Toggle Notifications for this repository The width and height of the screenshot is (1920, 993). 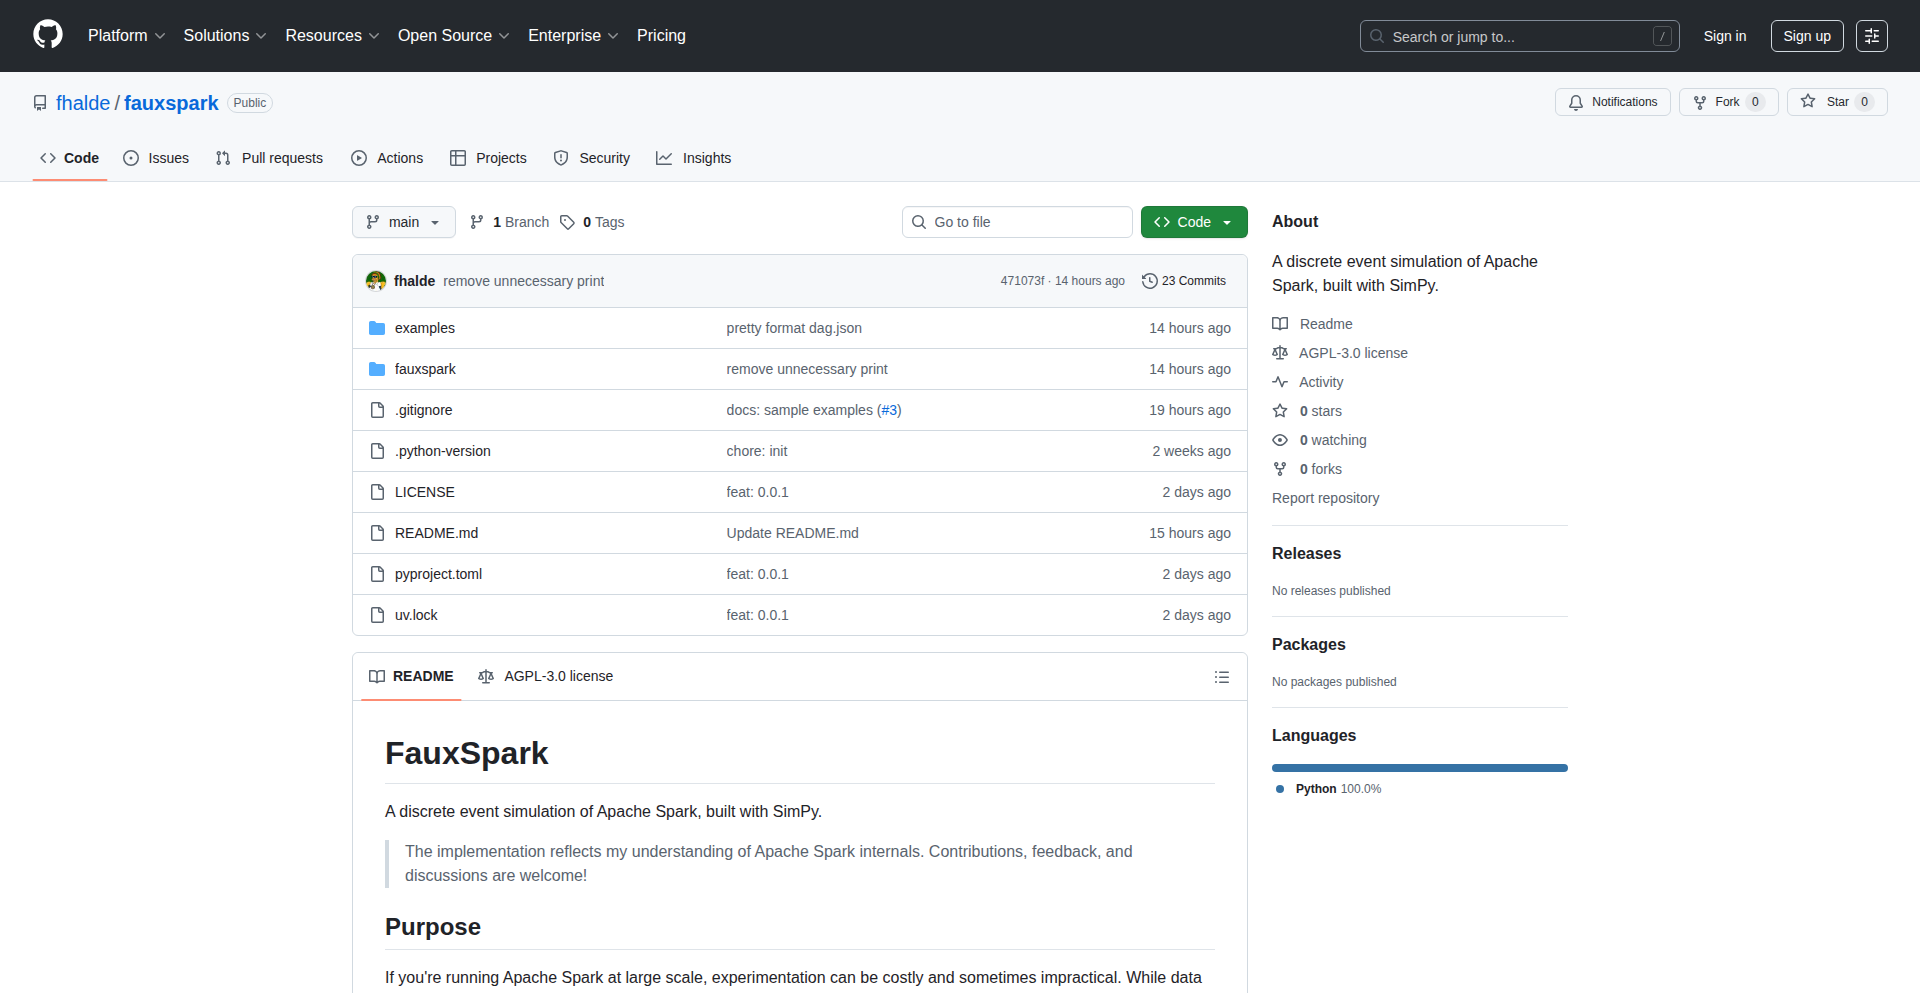point(1612,102)
